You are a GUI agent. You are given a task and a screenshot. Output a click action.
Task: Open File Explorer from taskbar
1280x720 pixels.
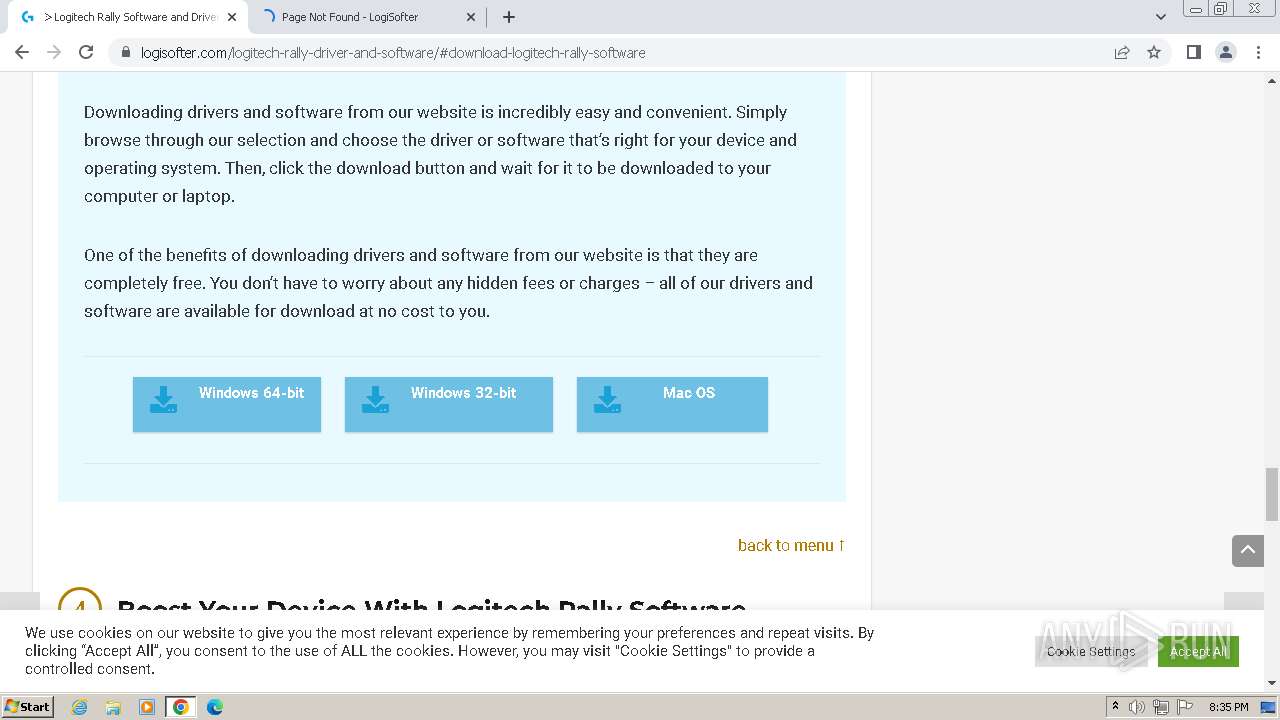tap(113, 707)
